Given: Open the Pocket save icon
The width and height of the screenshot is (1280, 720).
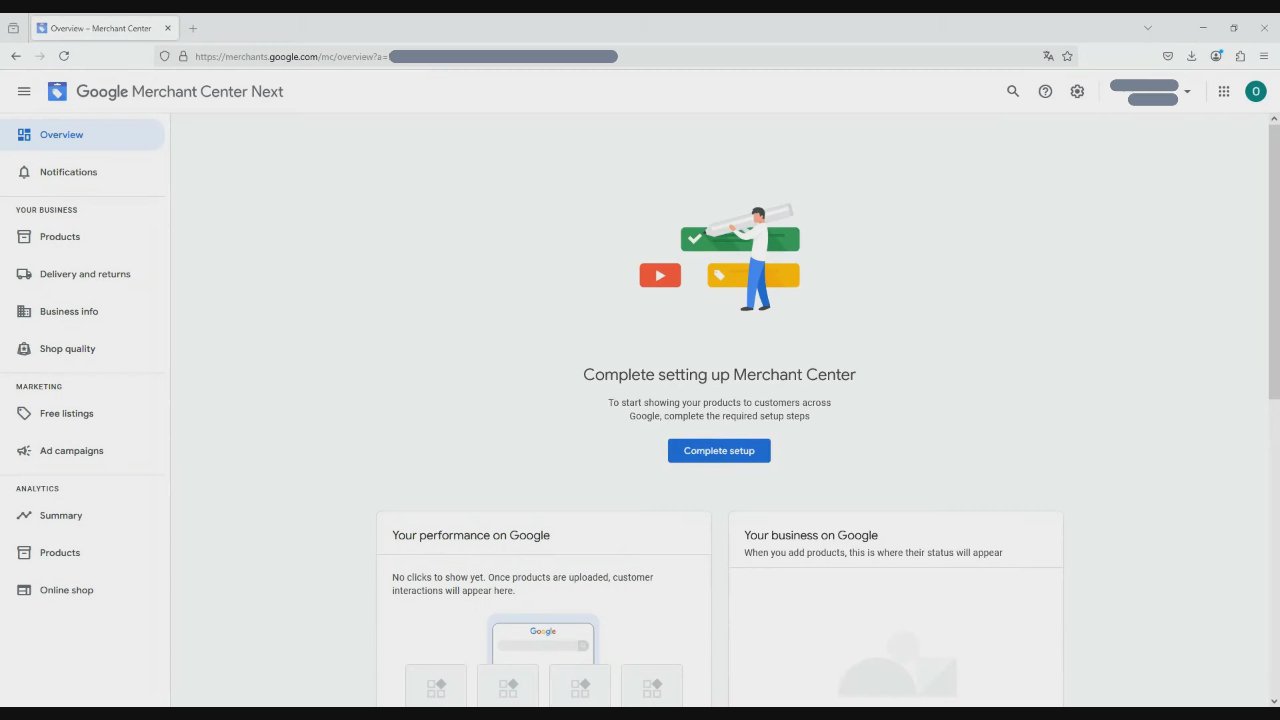Looking at the screenshot, I should [x=1167, y=56].
